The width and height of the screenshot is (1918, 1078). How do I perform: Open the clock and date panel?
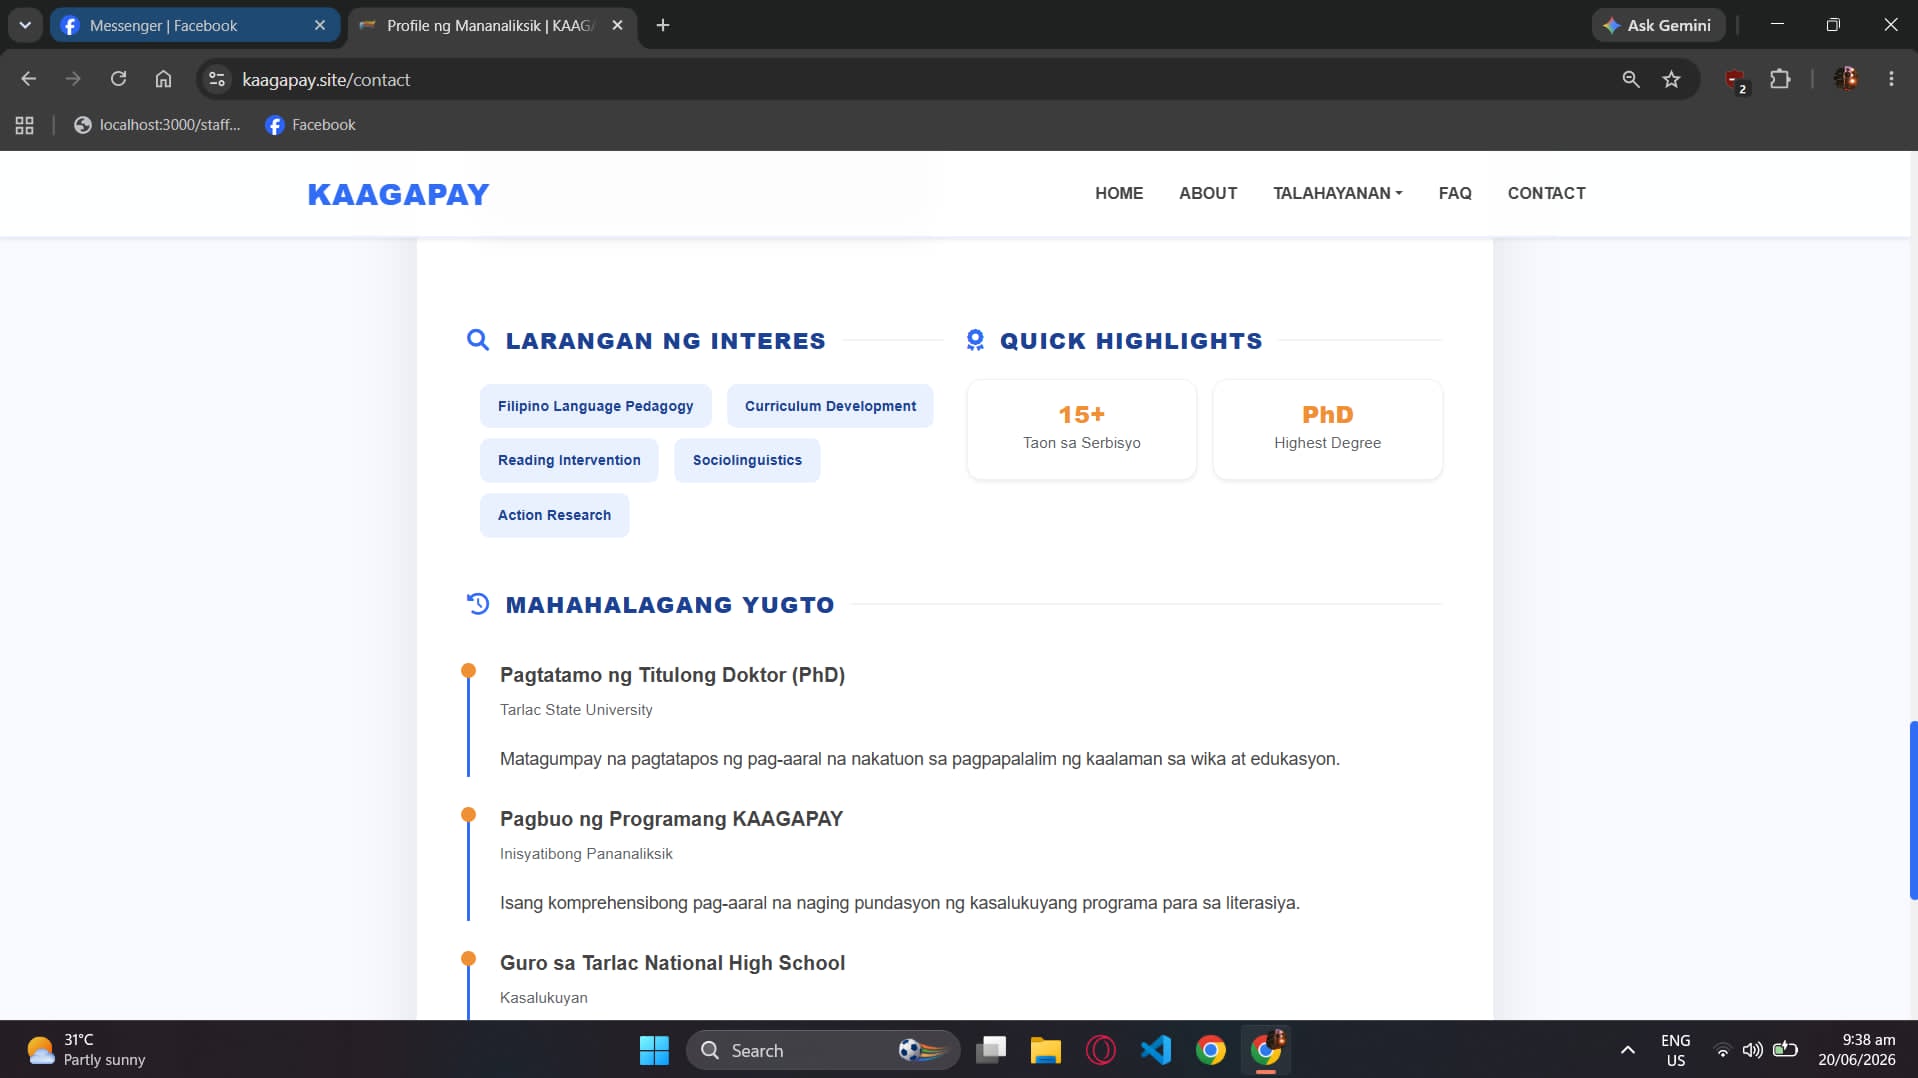[1856, 1050]
